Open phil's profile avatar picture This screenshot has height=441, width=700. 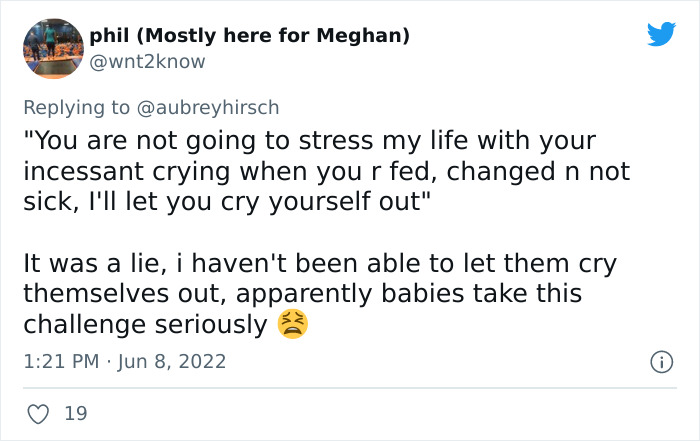click(52, 48)
